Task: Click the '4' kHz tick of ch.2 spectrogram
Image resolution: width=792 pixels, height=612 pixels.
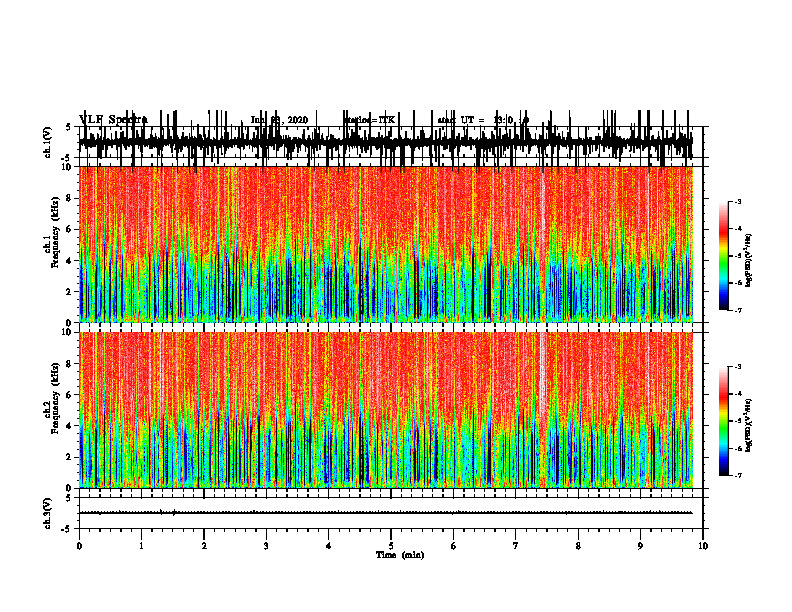Action: click(70, 426)
